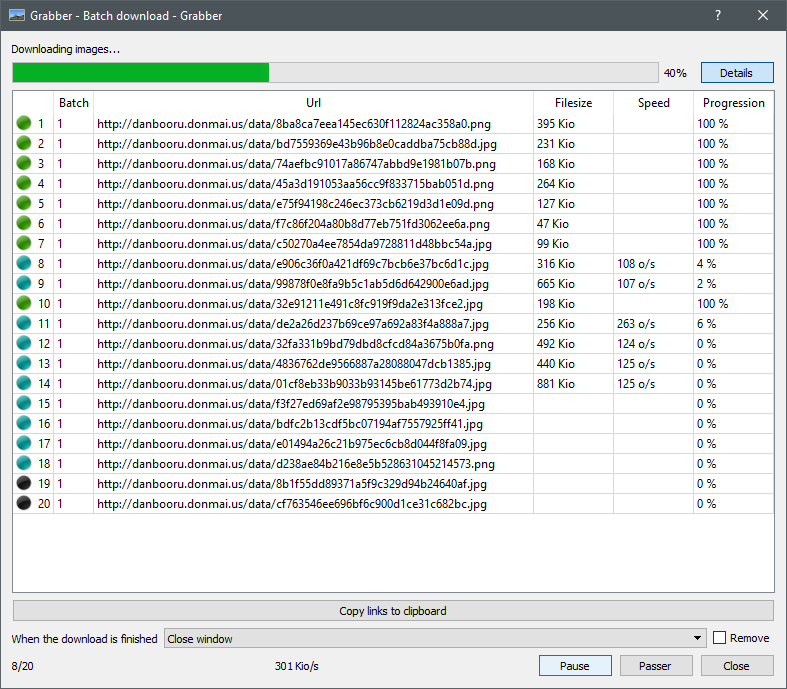Click the Speed column header
Viewport: 787px width, 689px height.
[x=653, y=103]
